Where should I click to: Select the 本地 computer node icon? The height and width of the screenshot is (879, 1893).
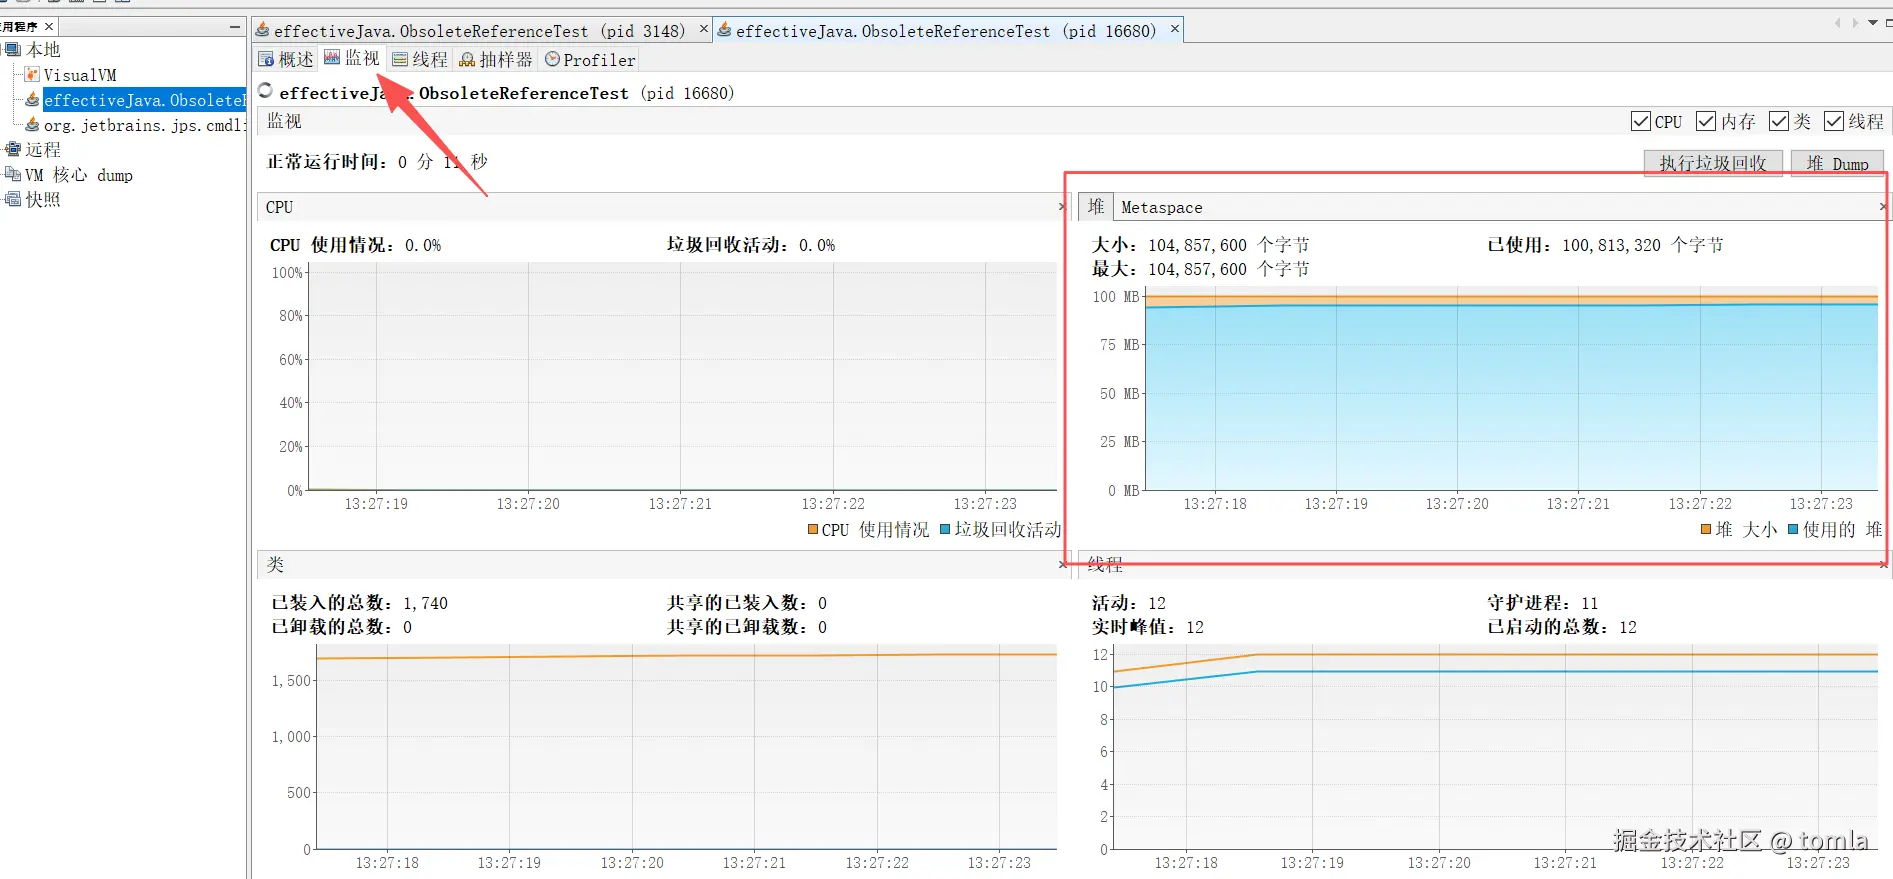click(12, 49)
